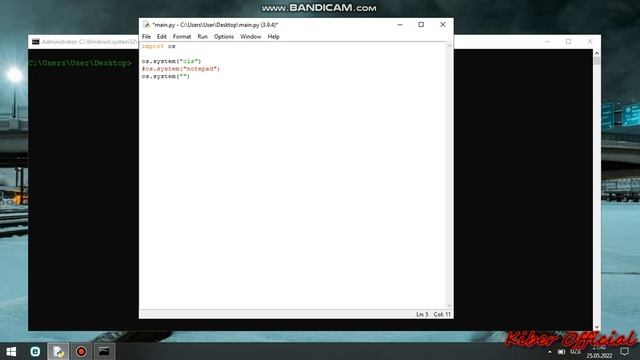Screen dimensions: 640x360
Task: Click the Col: 11 status bar indicator
Action: click(x=442, y=314)
